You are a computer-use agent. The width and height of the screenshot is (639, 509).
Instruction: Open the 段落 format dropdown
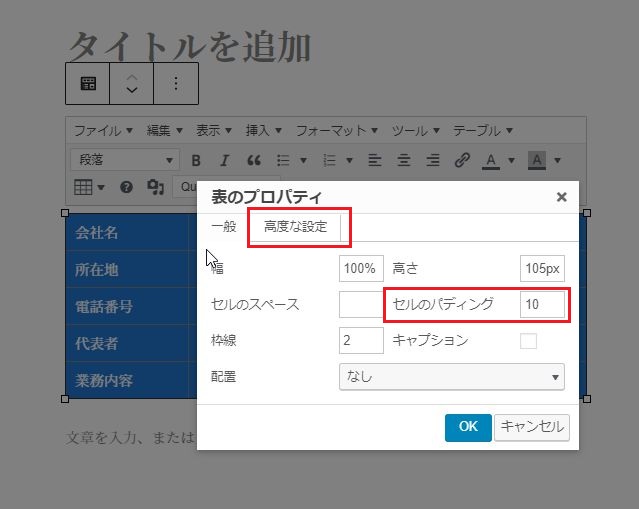125,160
